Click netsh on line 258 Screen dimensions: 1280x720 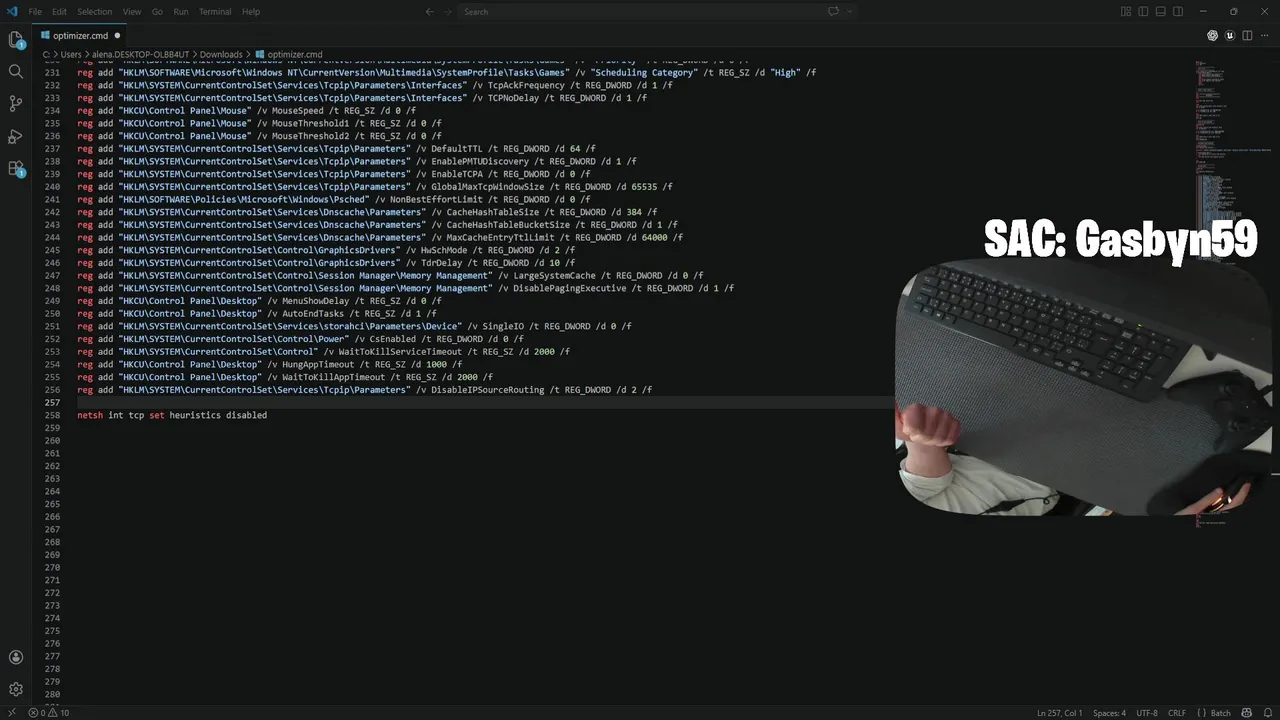click(90, 415)
